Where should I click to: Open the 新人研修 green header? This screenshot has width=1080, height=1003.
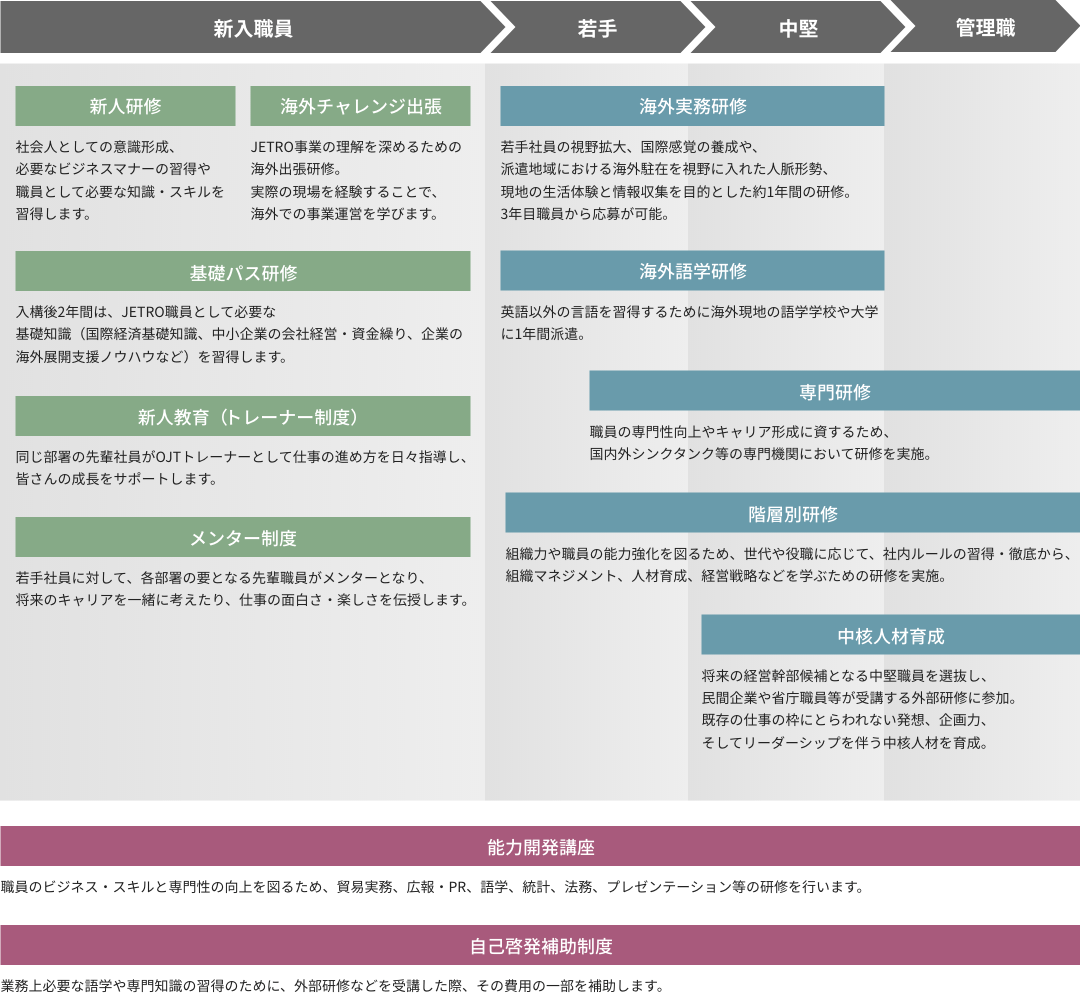click(x=125, y=106)
